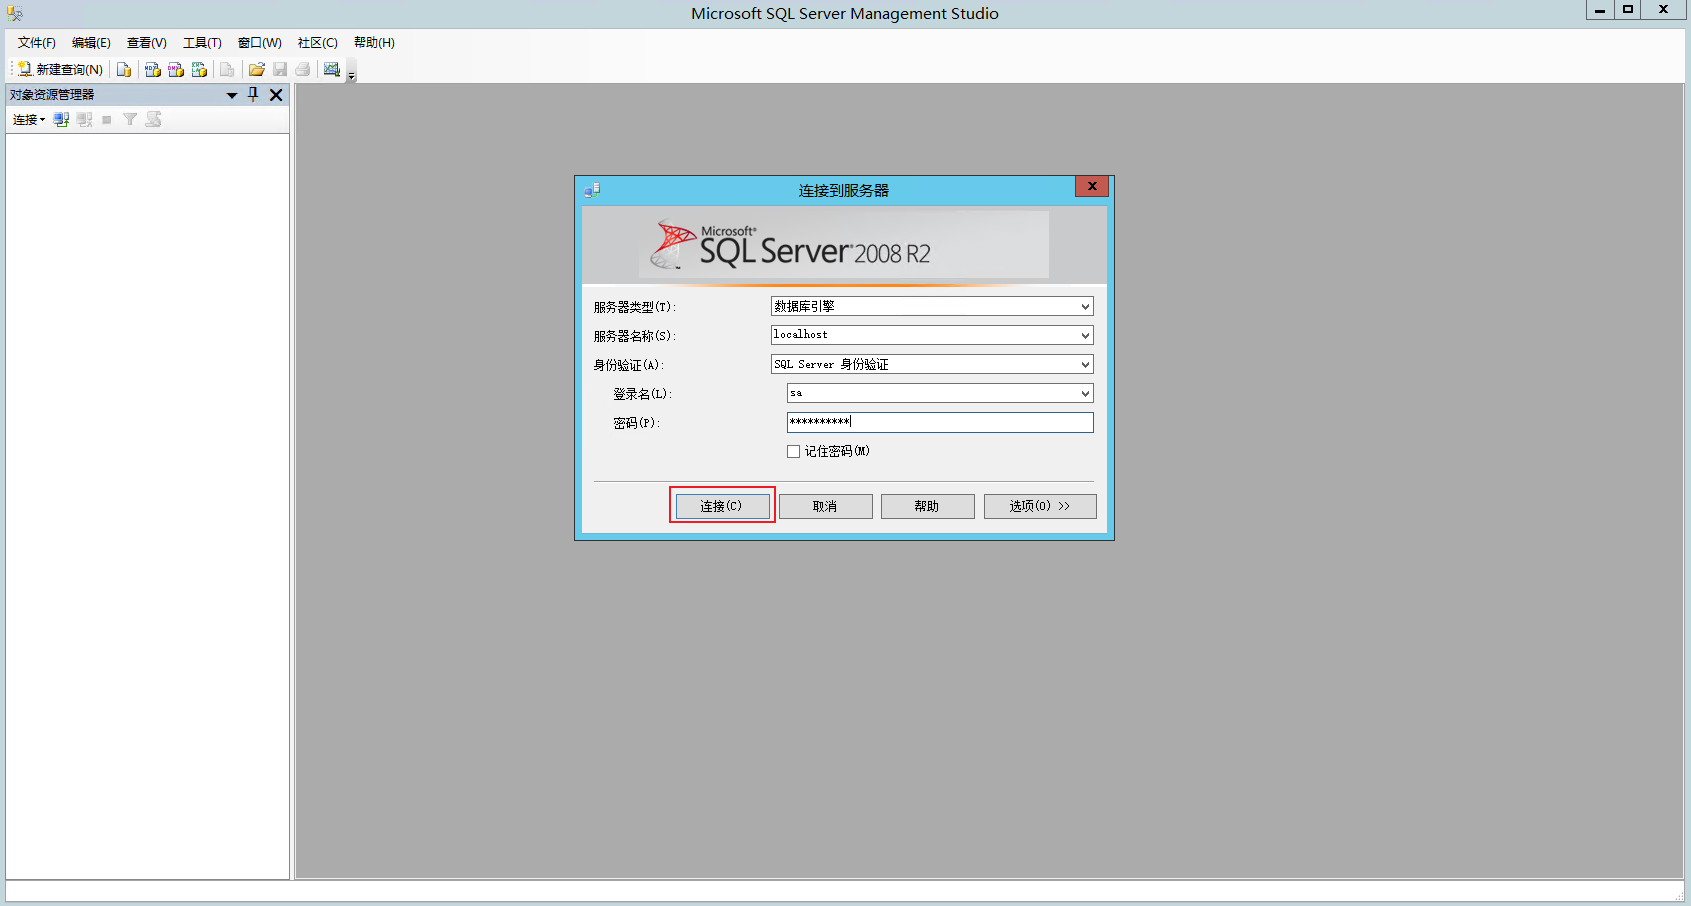Open the 服务器名称 server name dropdown
Viewport: 1691px width, 906px height.
click(1085, 335)
